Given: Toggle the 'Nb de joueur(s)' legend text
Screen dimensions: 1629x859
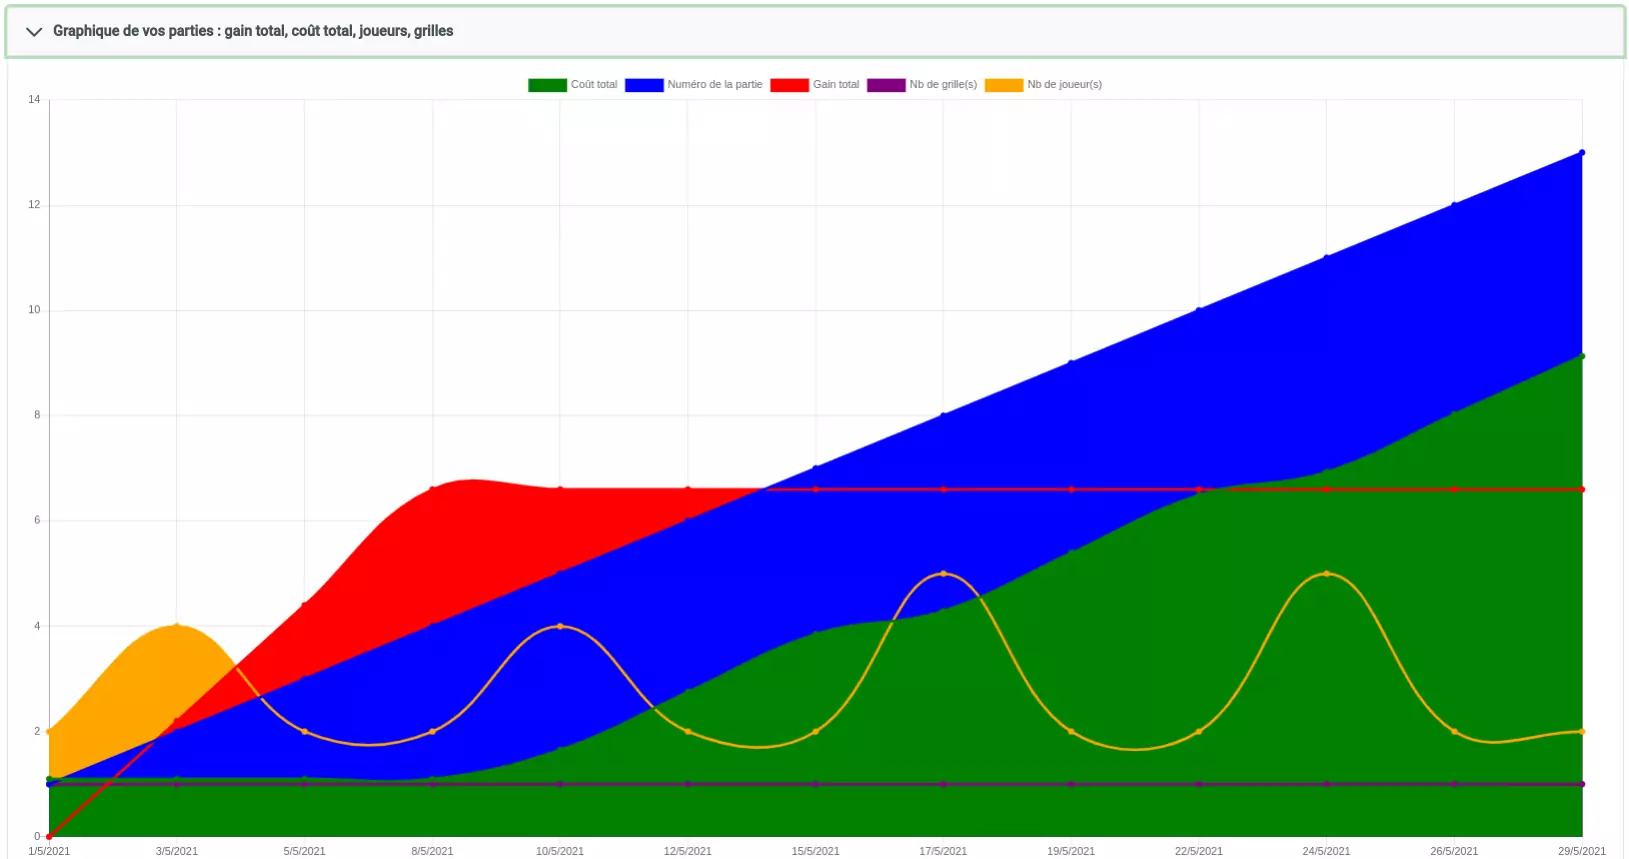Looking at the screenshot, I should pos(1064,85).
